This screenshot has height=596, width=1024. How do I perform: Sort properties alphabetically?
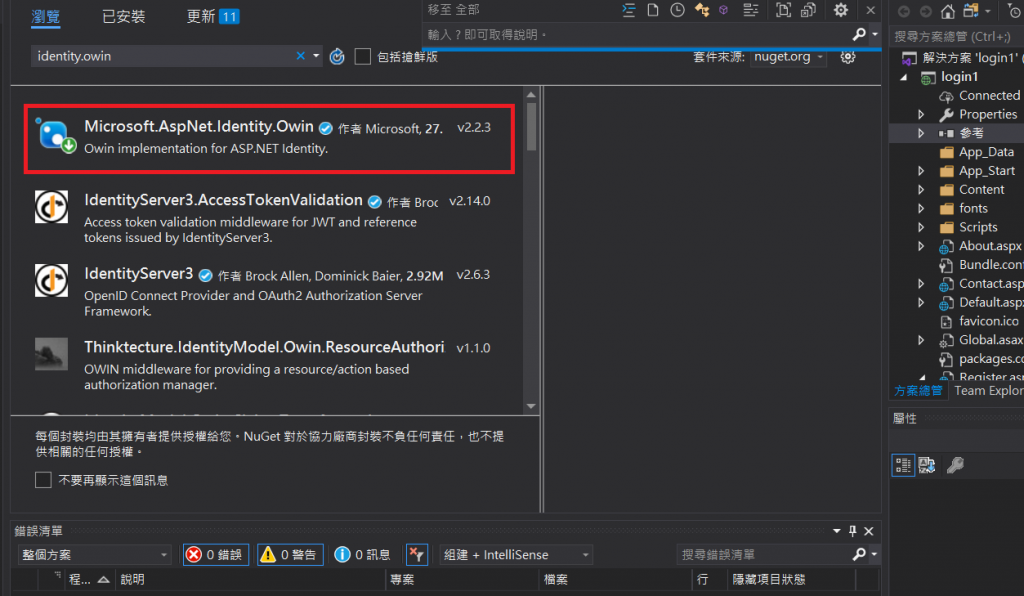927,465
